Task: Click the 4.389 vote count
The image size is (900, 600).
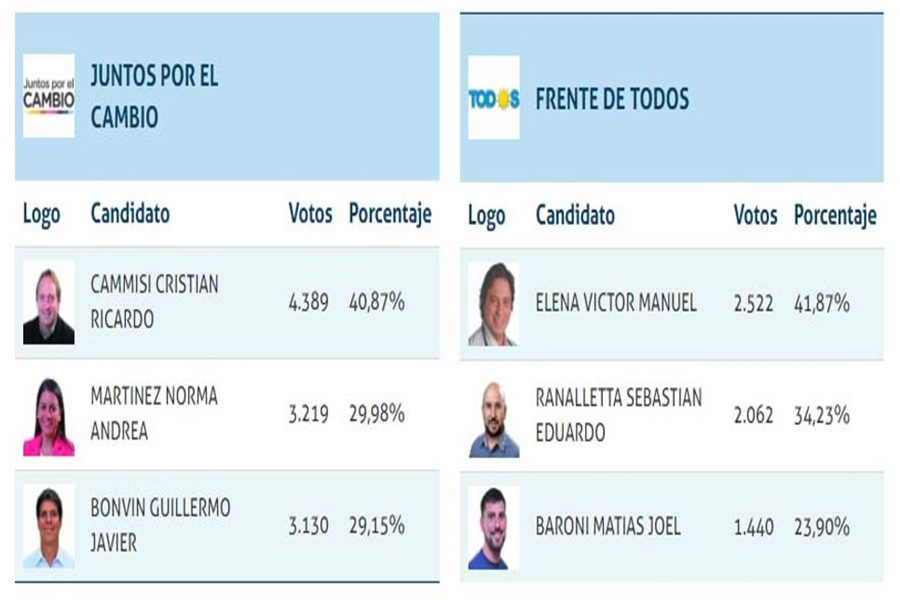Action: [308, 302]
